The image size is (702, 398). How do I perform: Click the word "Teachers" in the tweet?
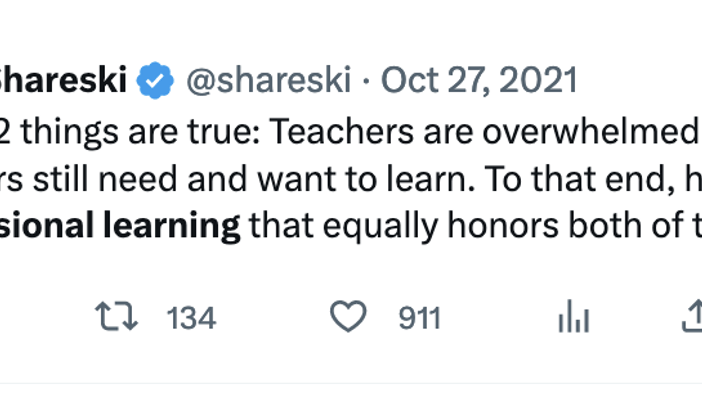[341, 132]
